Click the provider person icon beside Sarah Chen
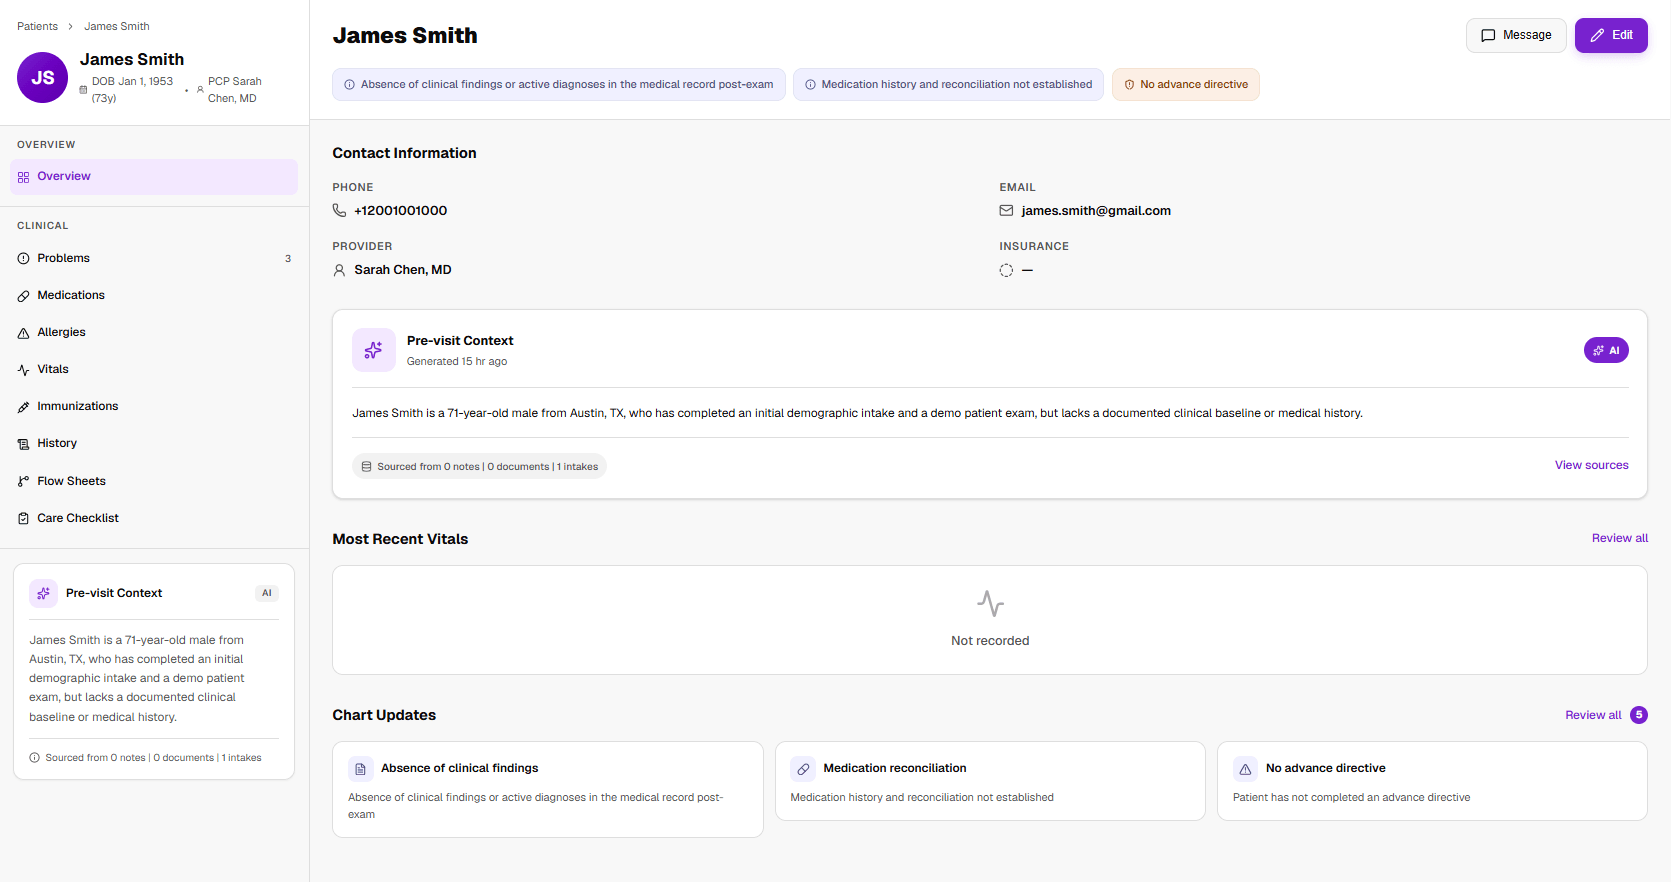The image size is (1671, 882). 339,270
